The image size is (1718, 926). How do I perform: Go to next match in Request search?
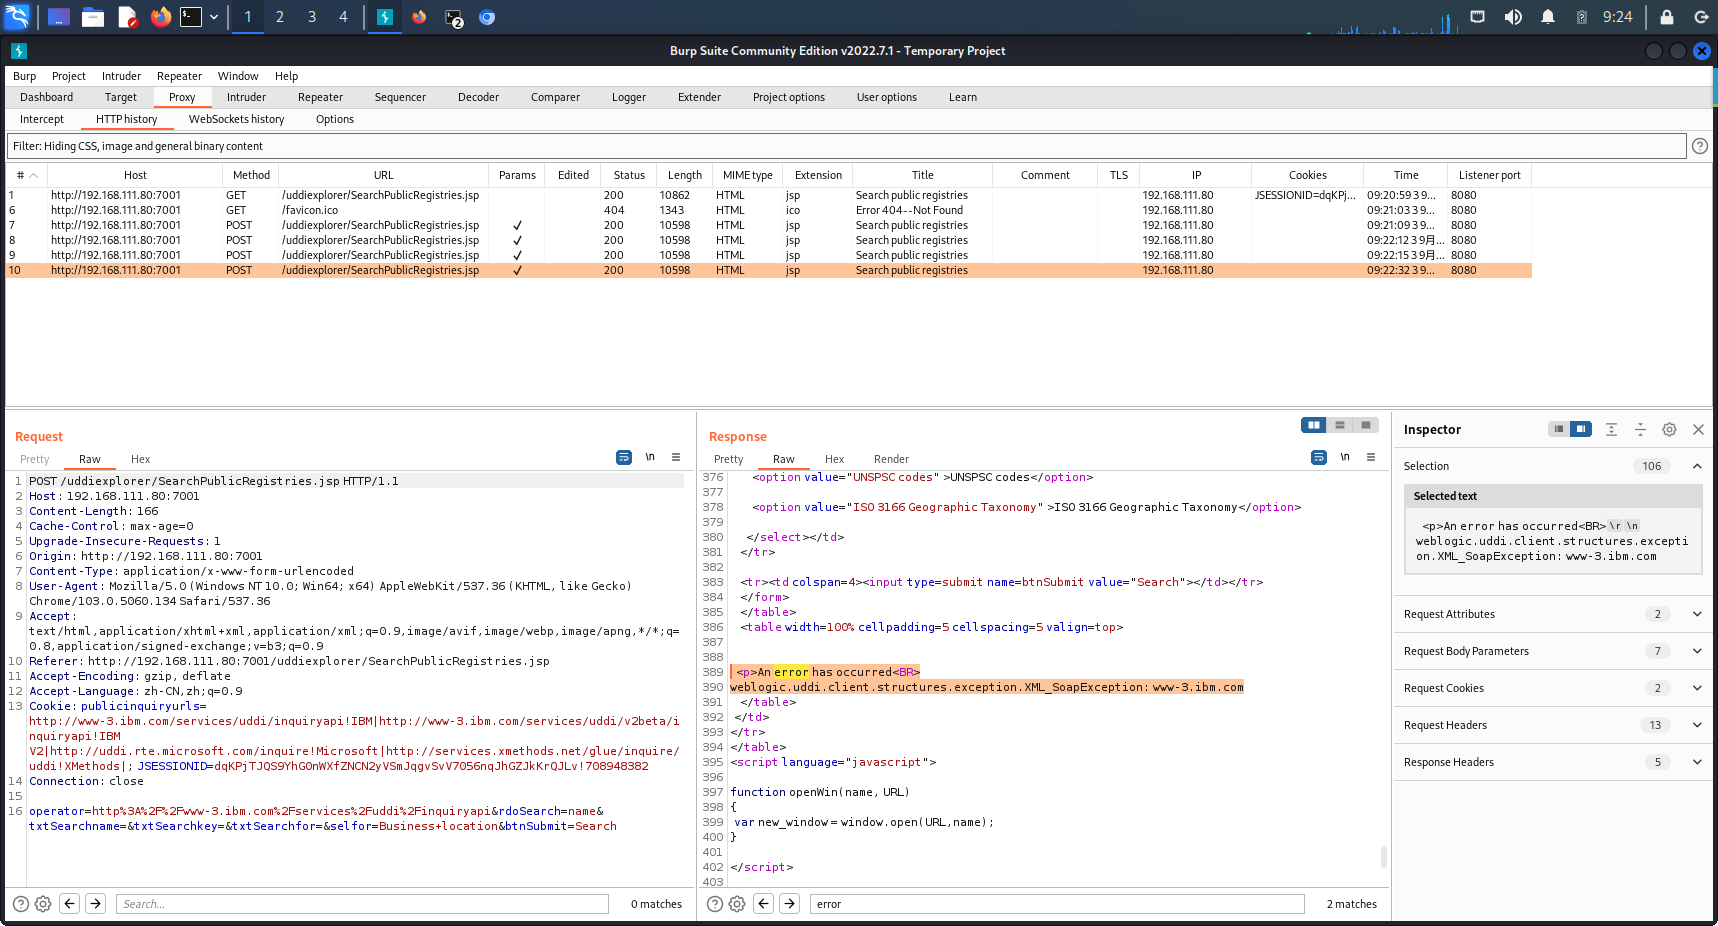click(96, 904)
